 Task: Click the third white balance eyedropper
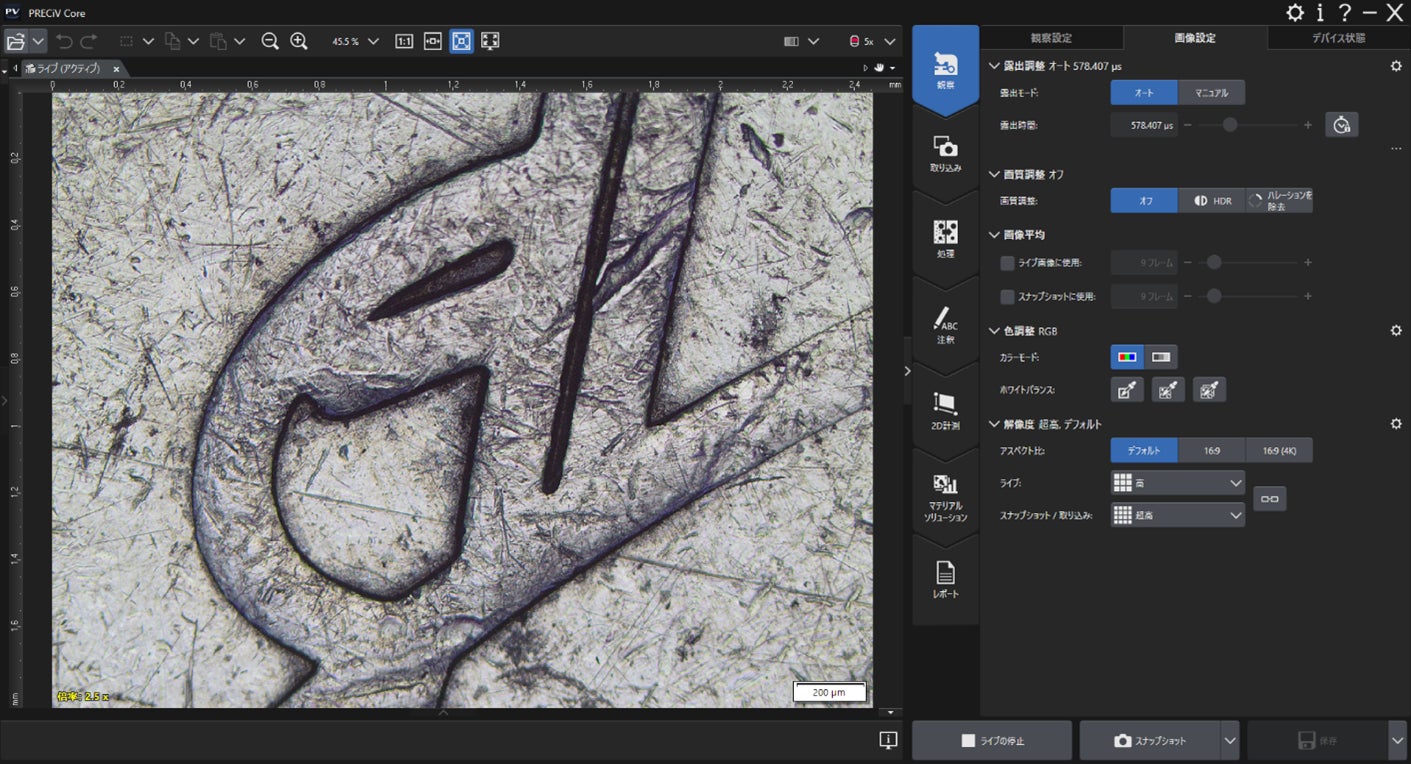coord(1209,390)
